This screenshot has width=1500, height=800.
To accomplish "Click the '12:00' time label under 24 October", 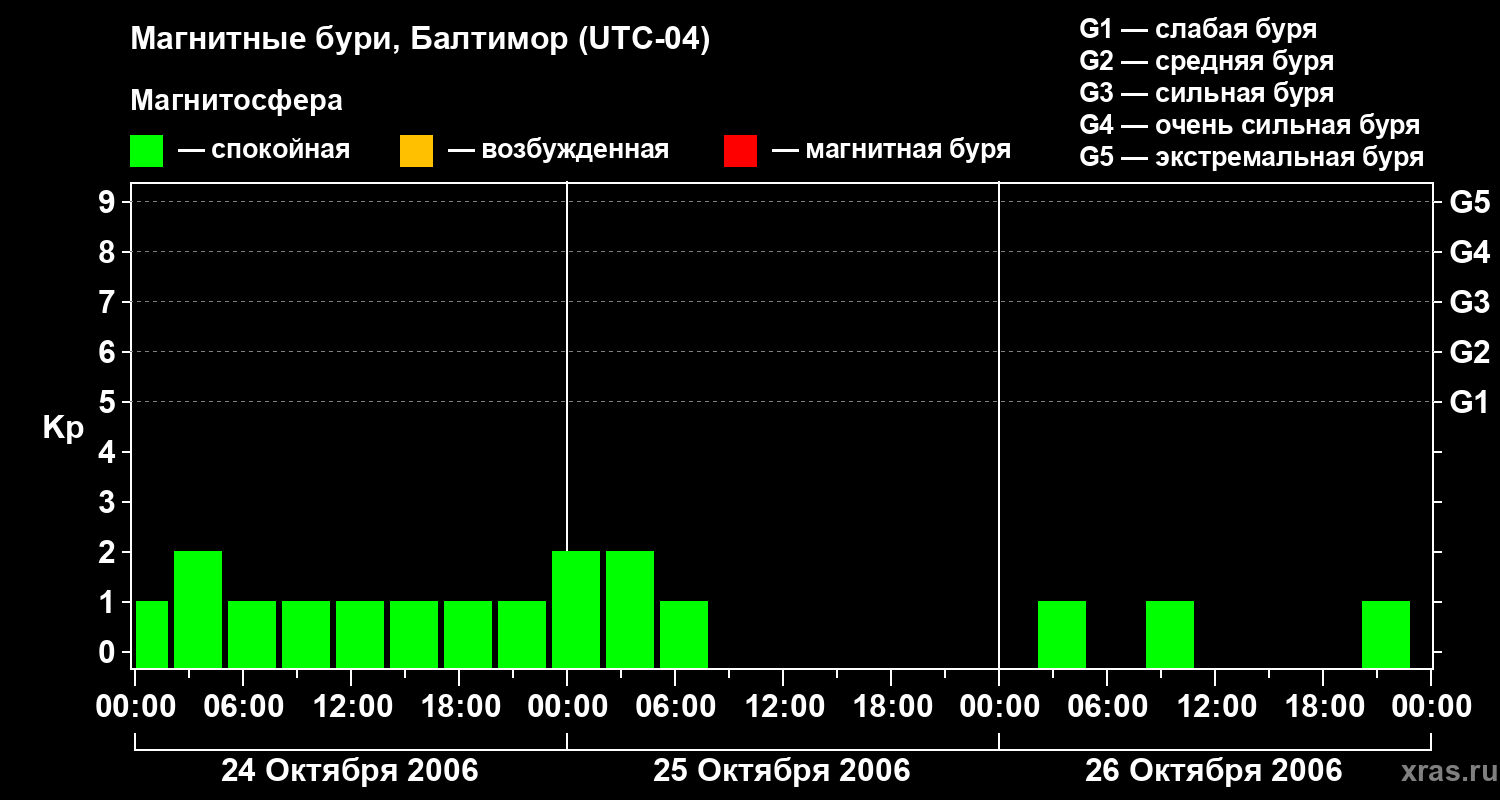I will click(351, 707).
